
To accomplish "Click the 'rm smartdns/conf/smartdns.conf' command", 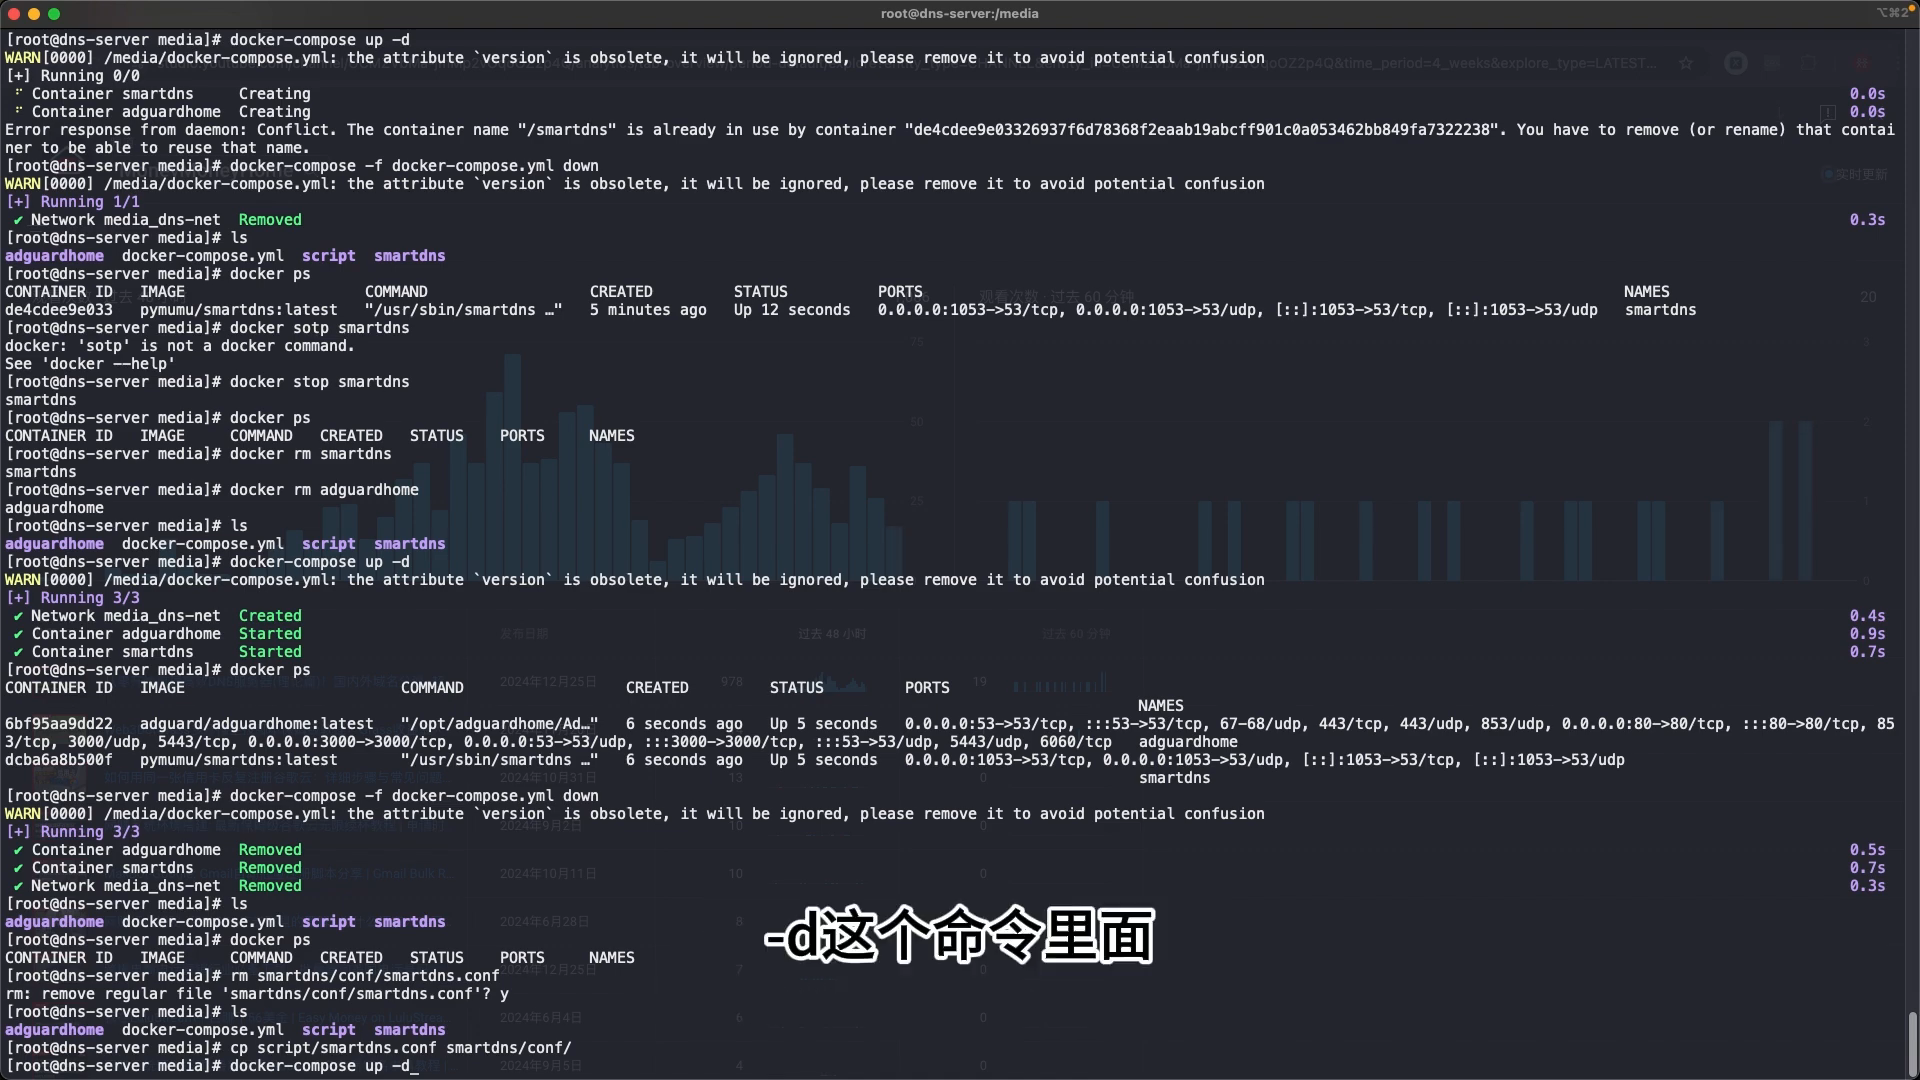I will tap(365, 976).
